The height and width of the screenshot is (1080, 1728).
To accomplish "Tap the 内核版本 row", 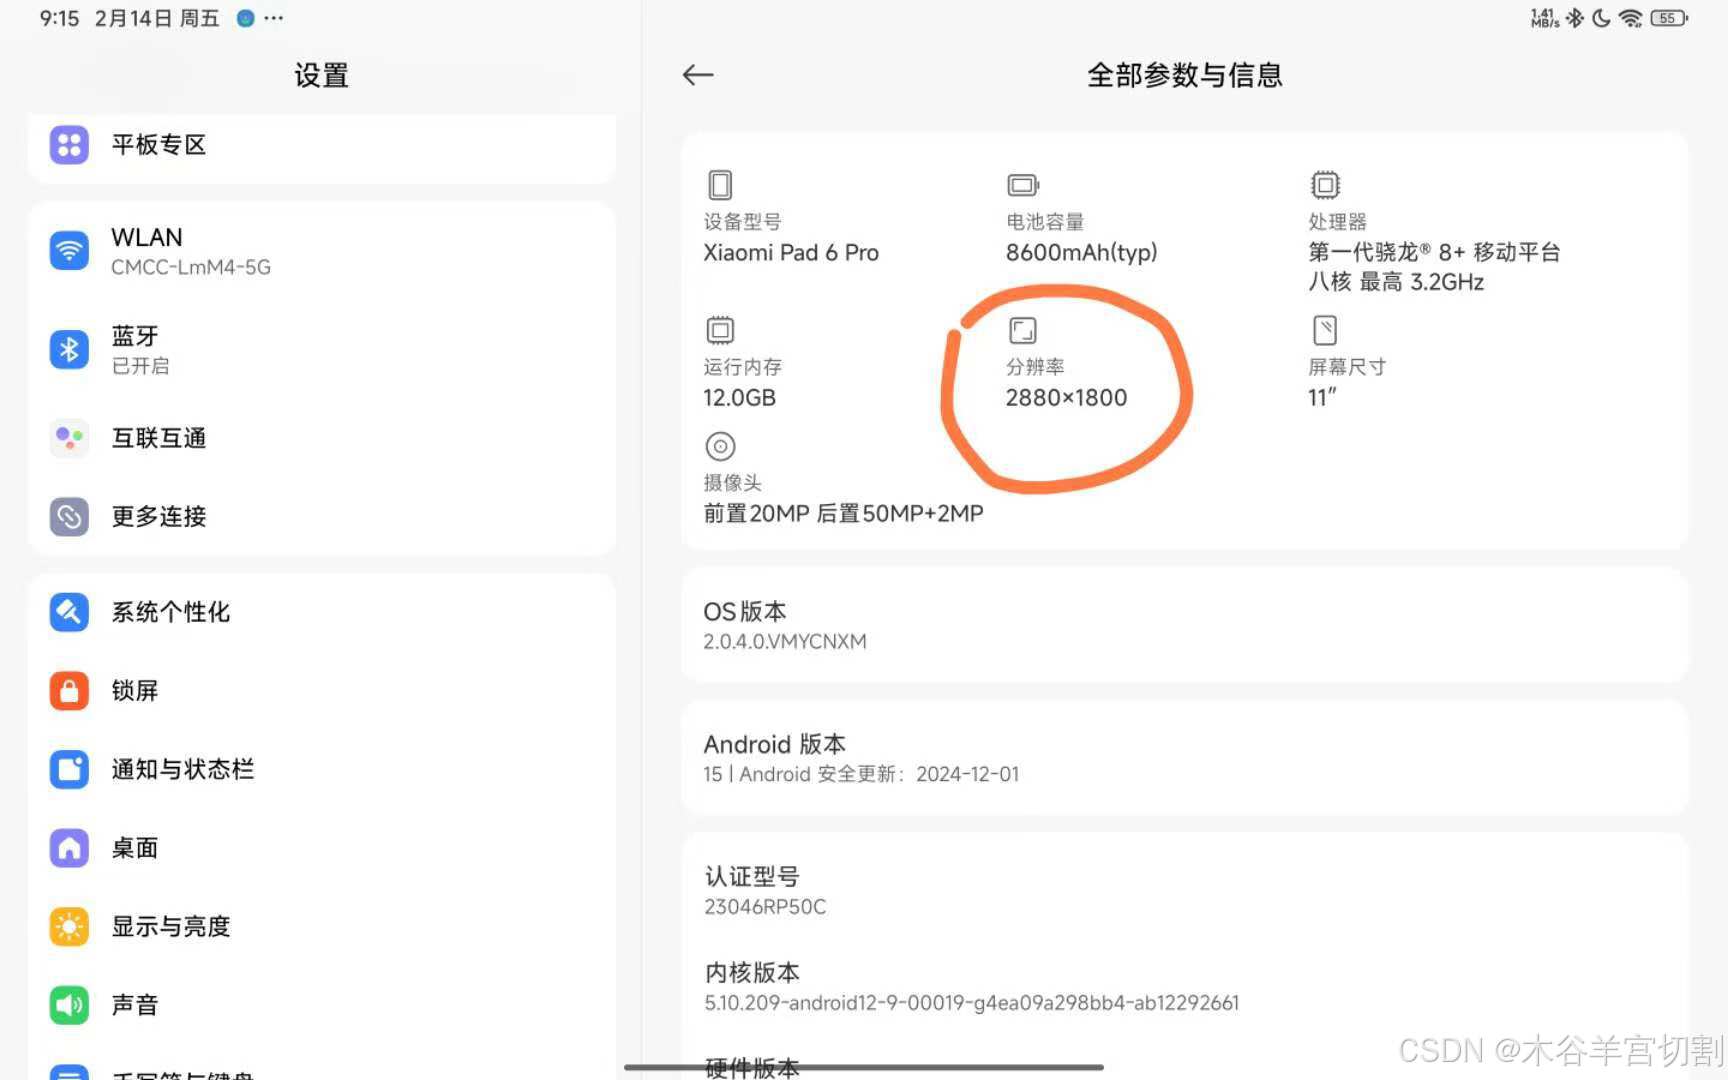I will click(1185, 987).
